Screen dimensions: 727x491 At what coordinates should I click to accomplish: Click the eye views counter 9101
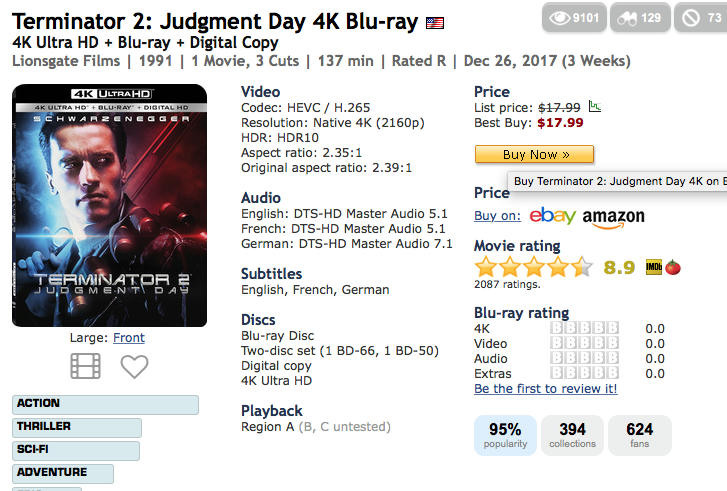(x=574, y=18)
